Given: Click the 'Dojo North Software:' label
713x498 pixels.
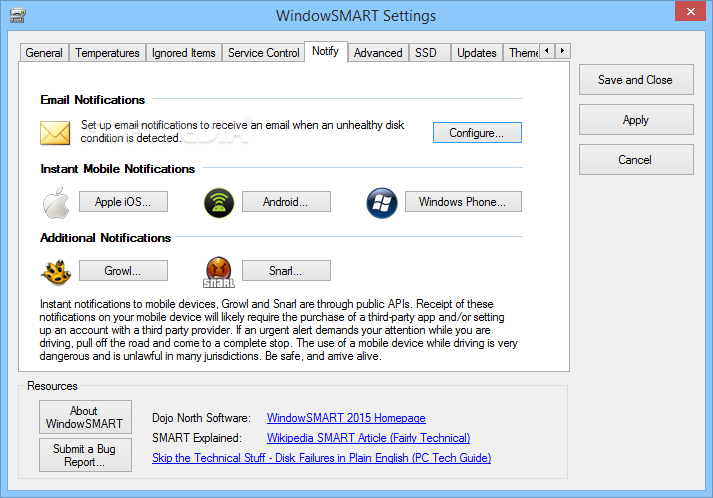Looking at the screenshot, I should [x=201, y=418].
